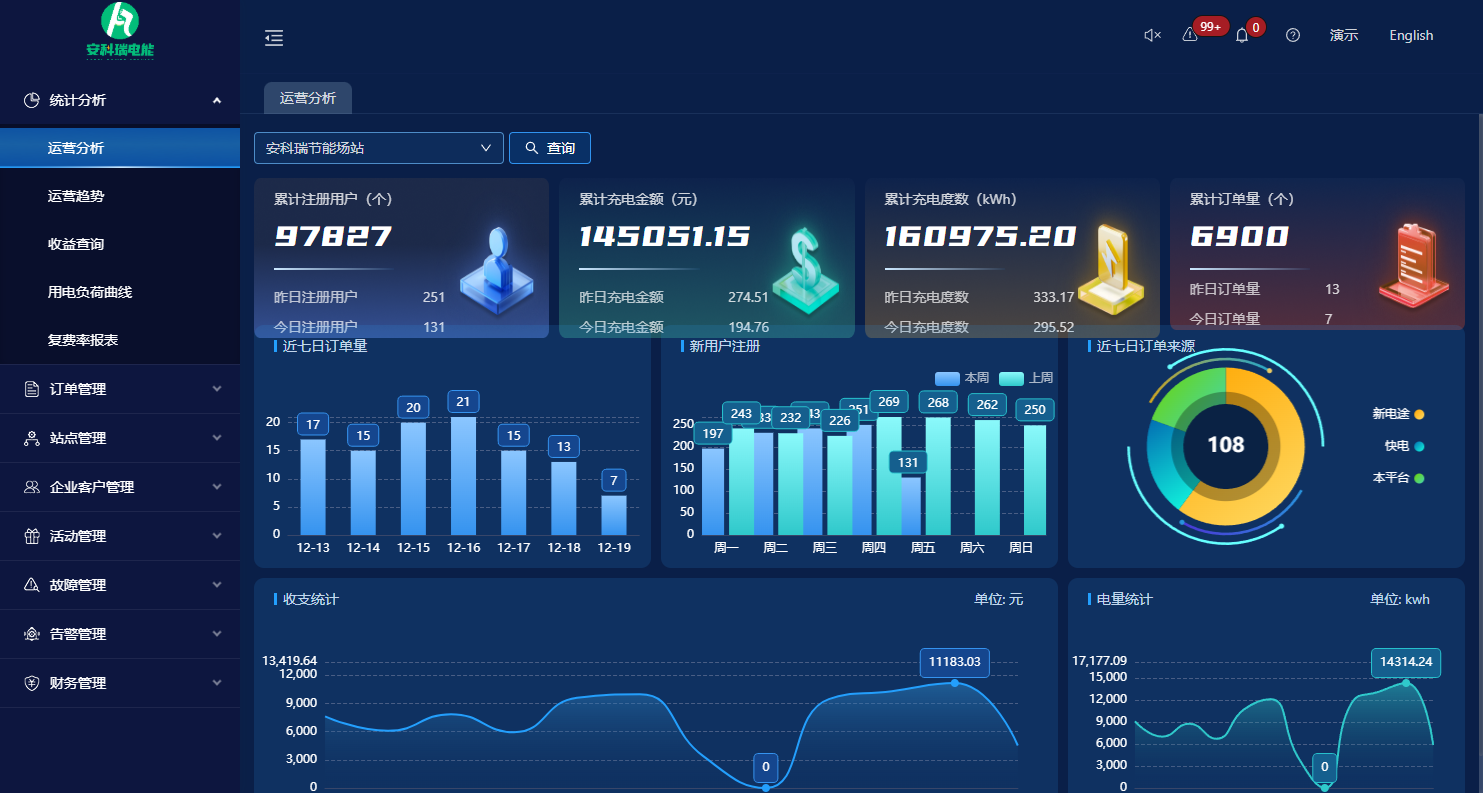This screenshot has height=793, width=1483.
Task: Toggle 本平台 in the order source legend
Action: pos(1398,478)
